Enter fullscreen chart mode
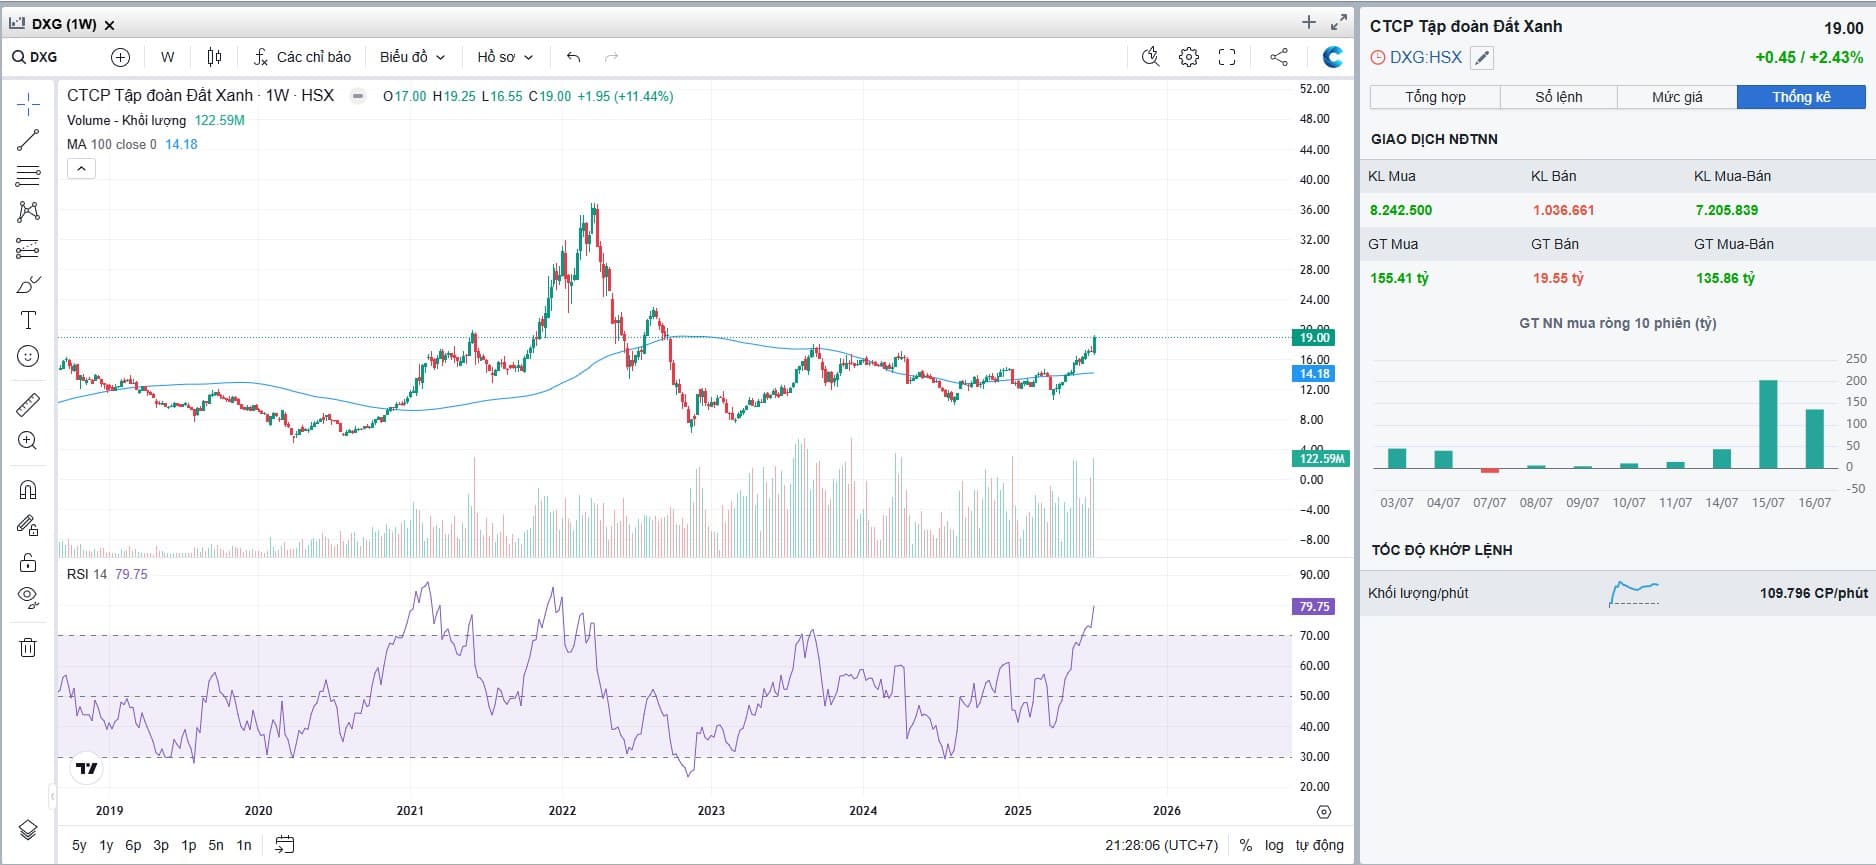 [1227, 57]
